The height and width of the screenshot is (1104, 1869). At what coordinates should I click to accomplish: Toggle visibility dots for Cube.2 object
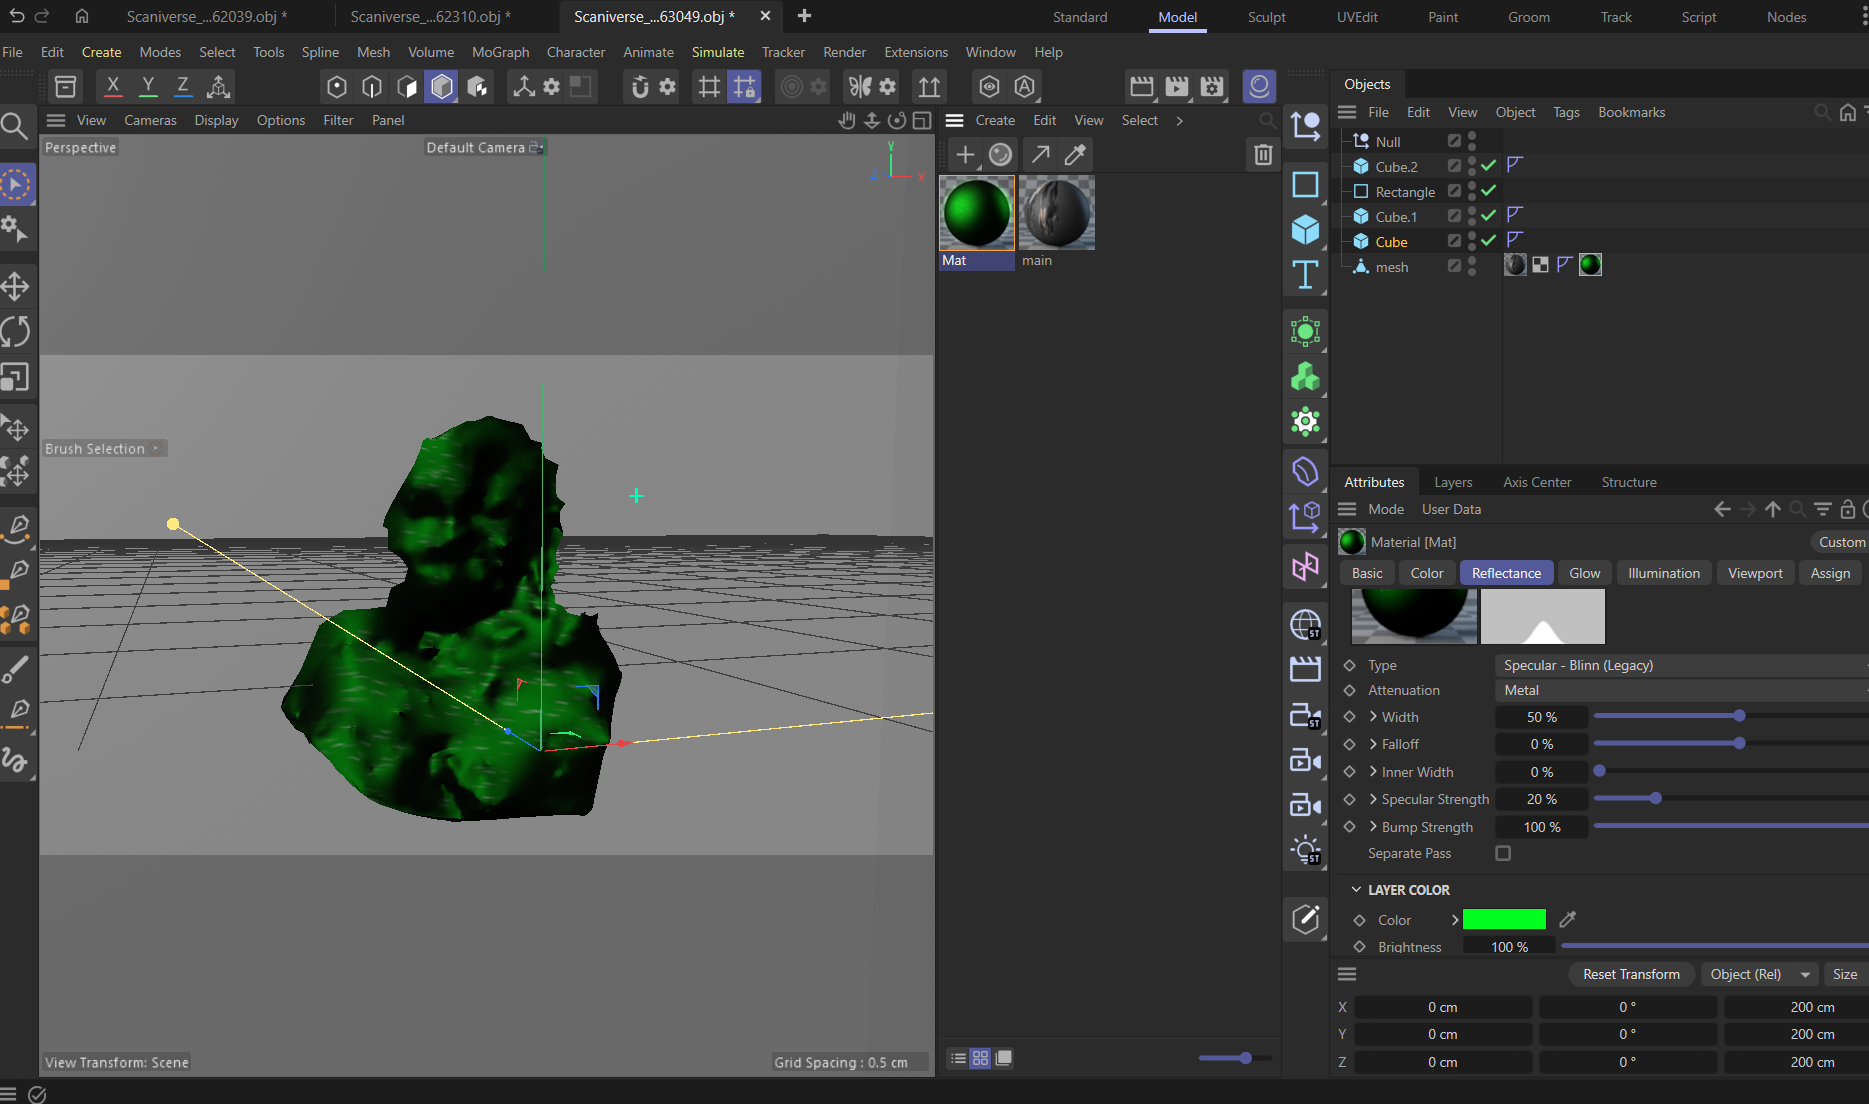click(1472, 166)
